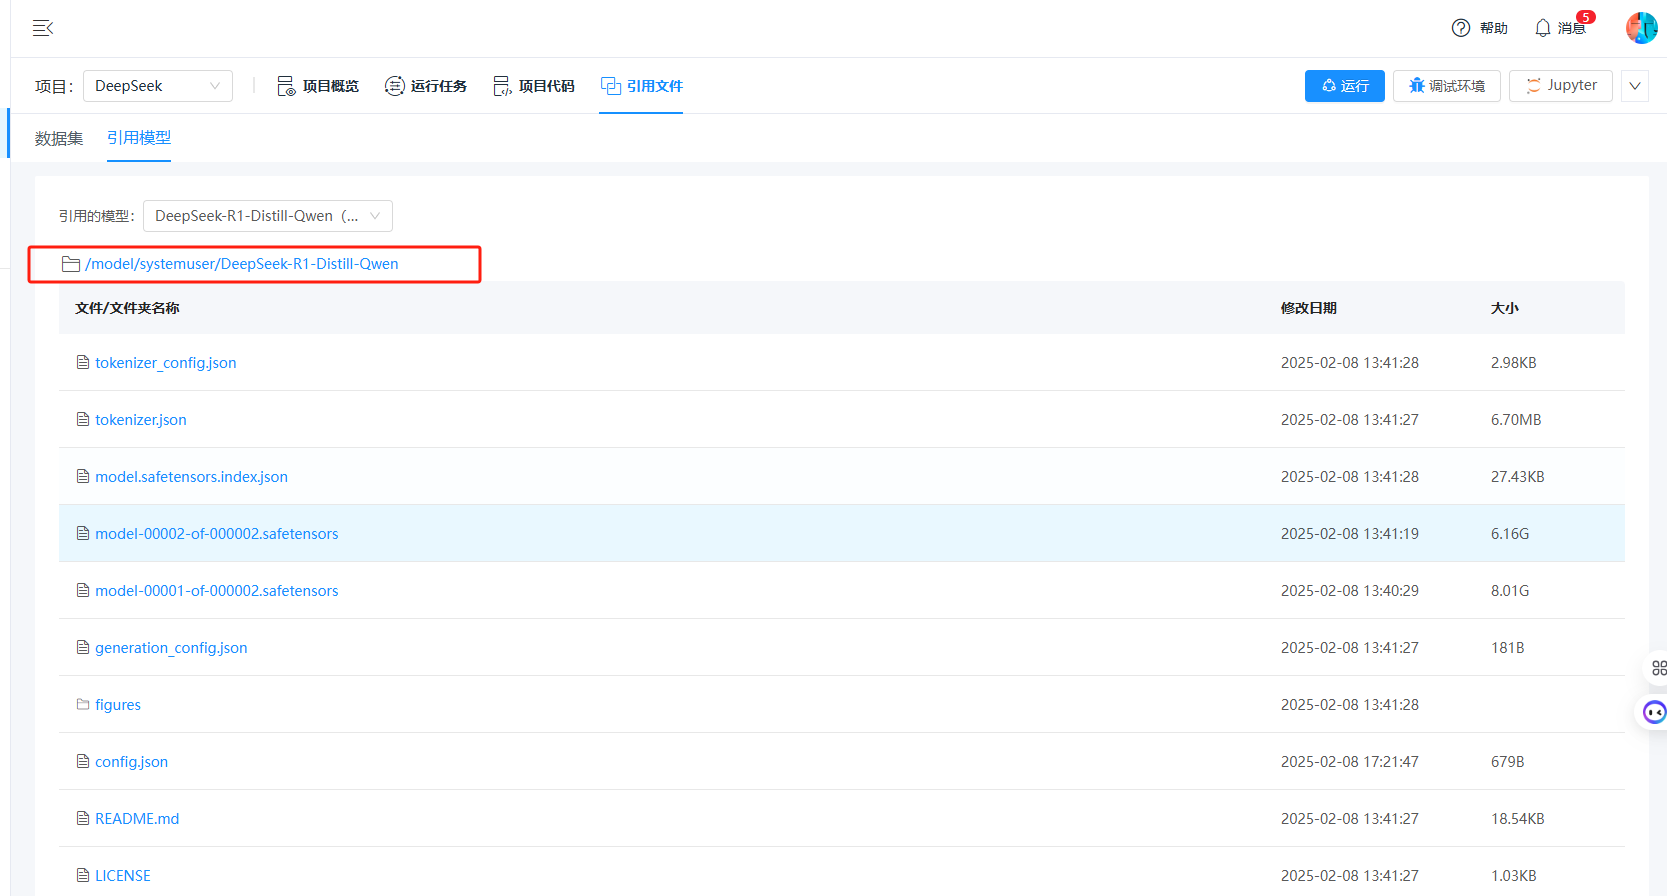
Task: Open the 帮助 help link
Action: [x=1494, y=28]
